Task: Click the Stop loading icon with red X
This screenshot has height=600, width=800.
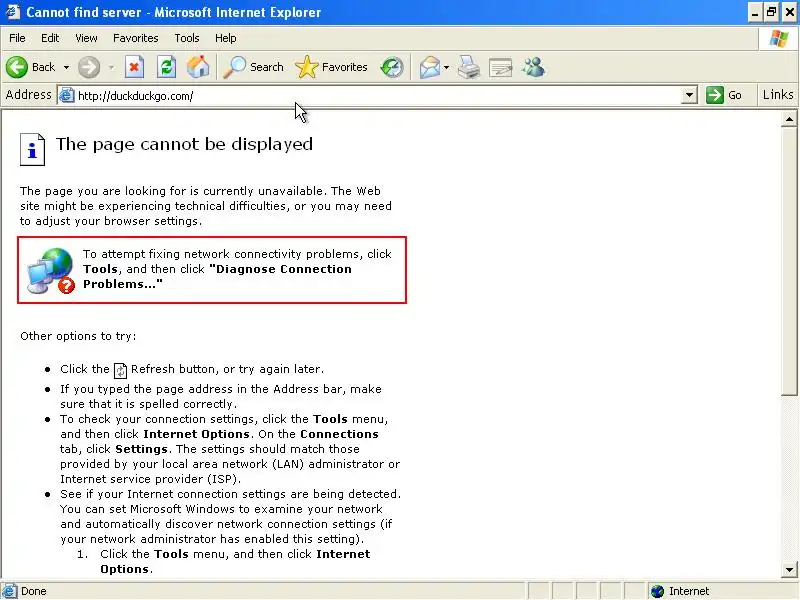Action: pos(134,67)
